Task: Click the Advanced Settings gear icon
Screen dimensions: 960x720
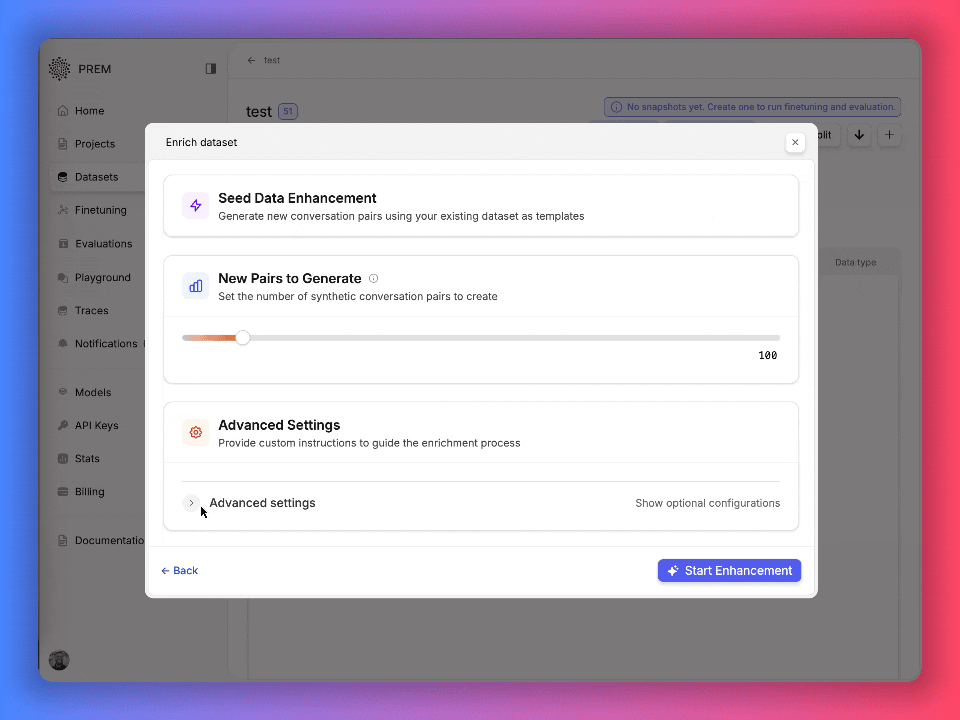Action: pyautogui.click(x=195, y=432)
